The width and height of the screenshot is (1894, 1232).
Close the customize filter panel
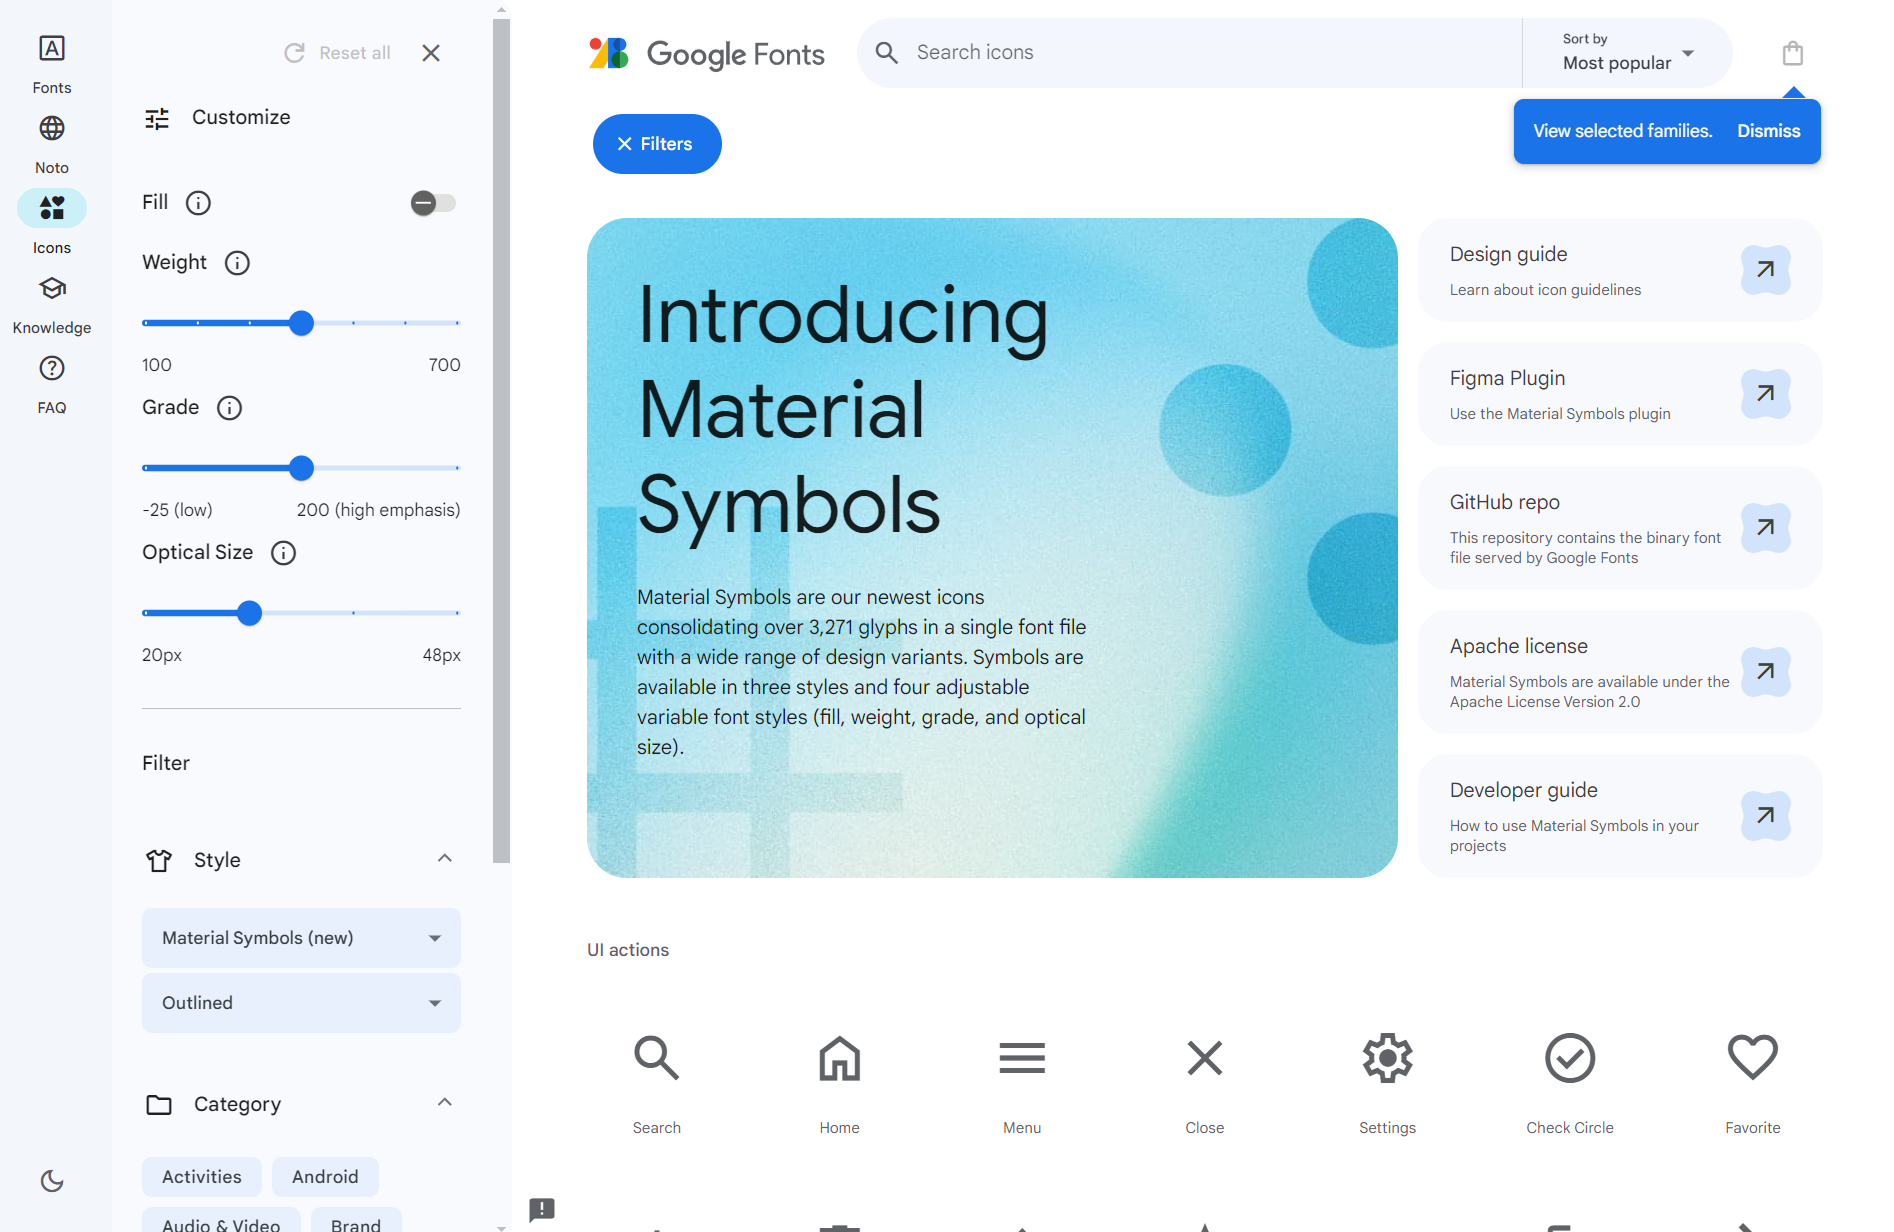click(x=431, y=53)
